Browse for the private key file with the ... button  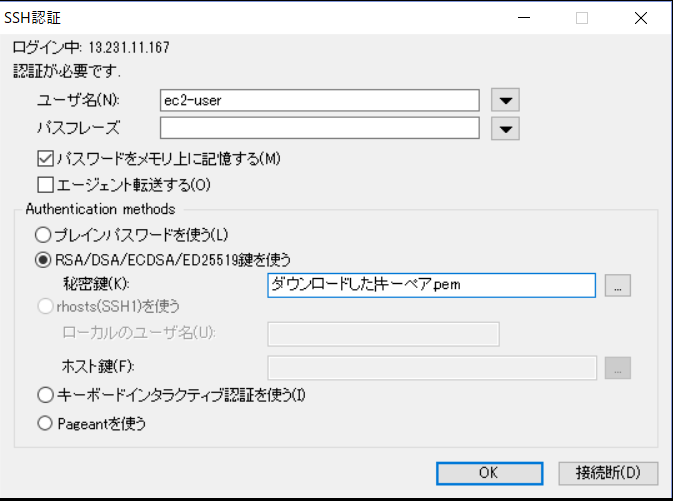618,285
